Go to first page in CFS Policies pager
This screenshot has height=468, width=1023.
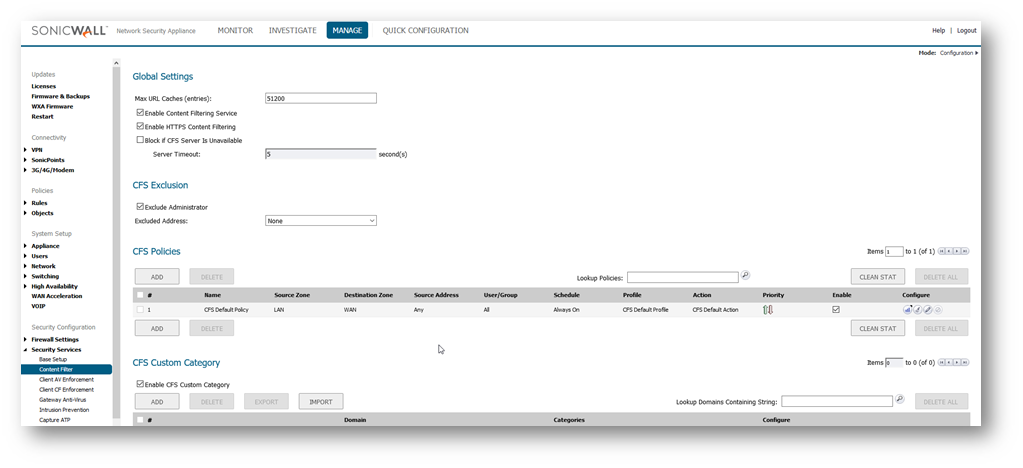coord(940,251)
